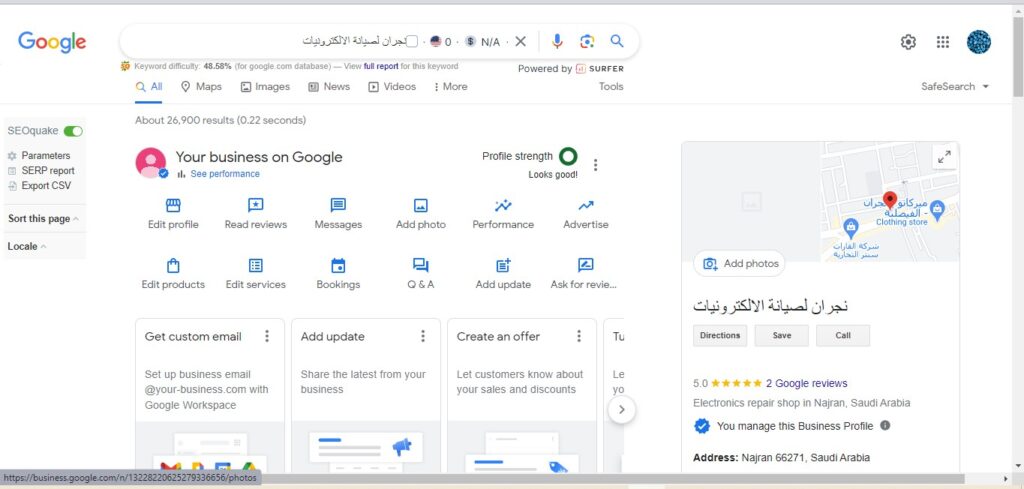The image size is (1024, 489).
Task: Open info icon beside manage Business Profile
Action: click(x=885, y=426)
